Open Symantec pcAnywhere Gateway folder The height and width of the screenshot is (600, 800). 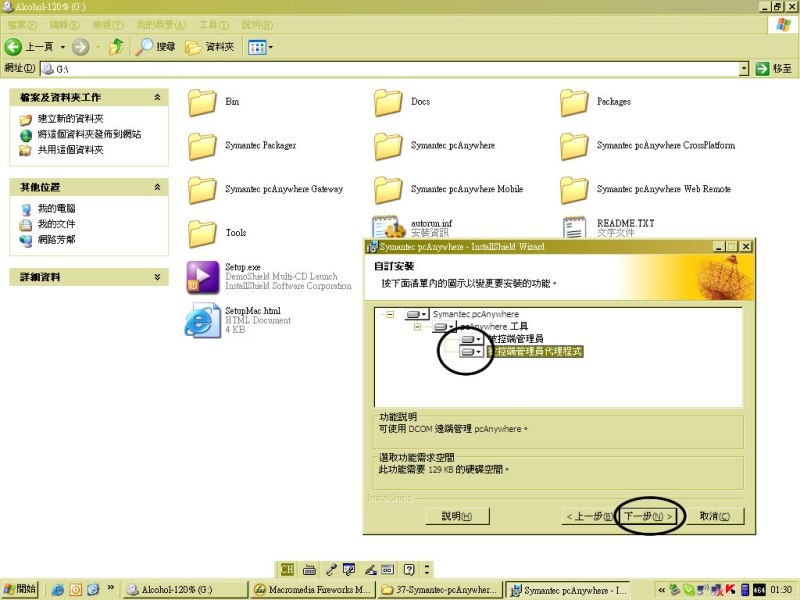203,190
